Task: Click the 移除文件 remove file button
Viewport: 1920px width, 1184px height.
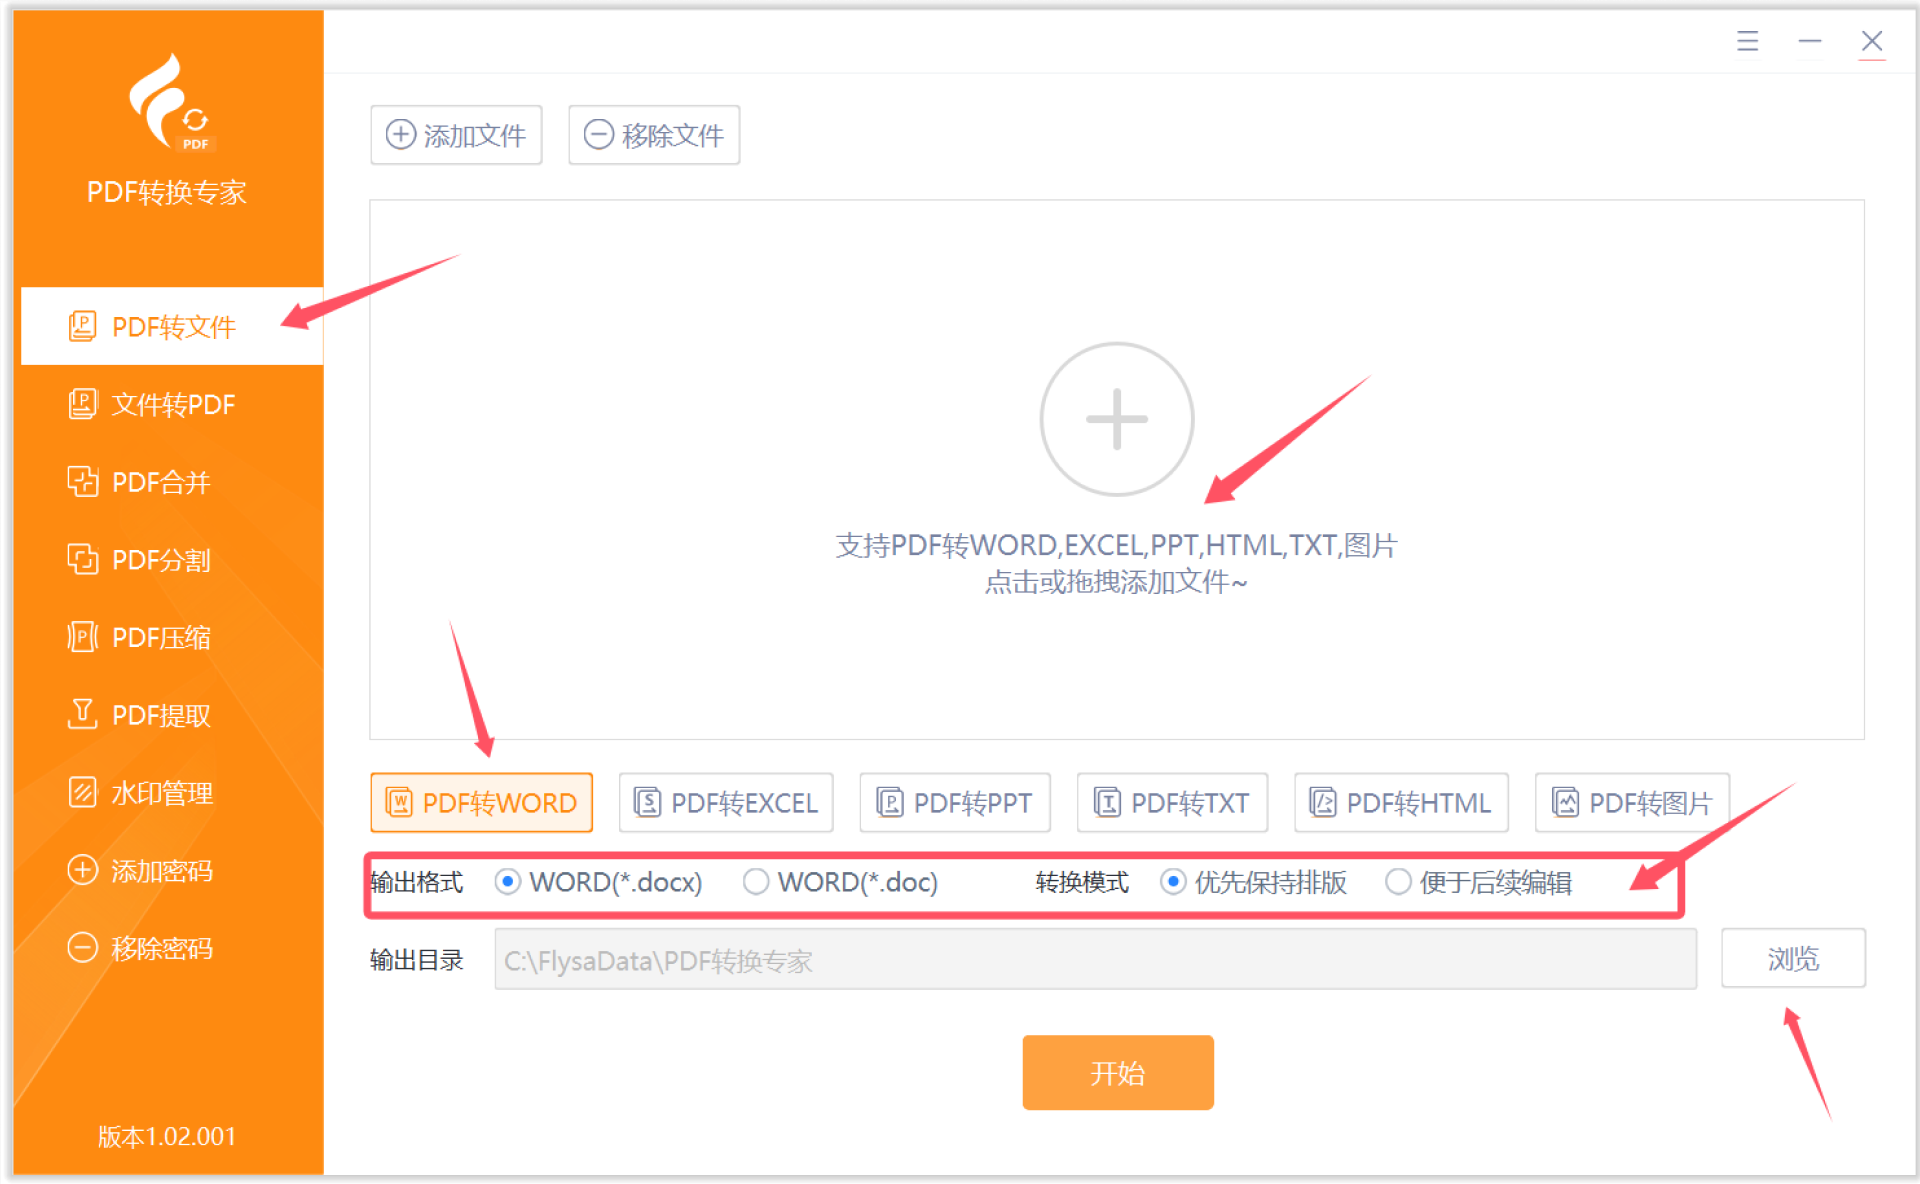Action: [654, 135]
